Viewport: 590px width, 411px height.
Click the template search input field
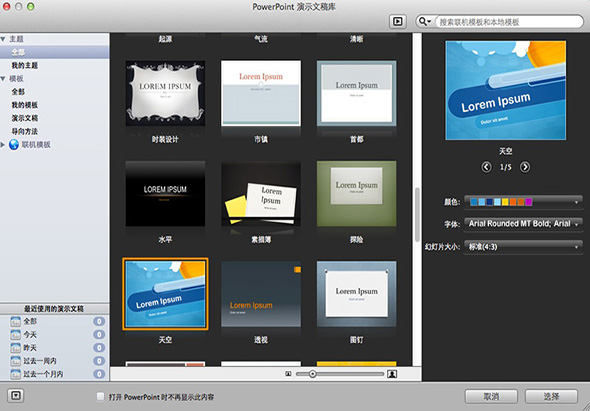click(x=509, y=22)
